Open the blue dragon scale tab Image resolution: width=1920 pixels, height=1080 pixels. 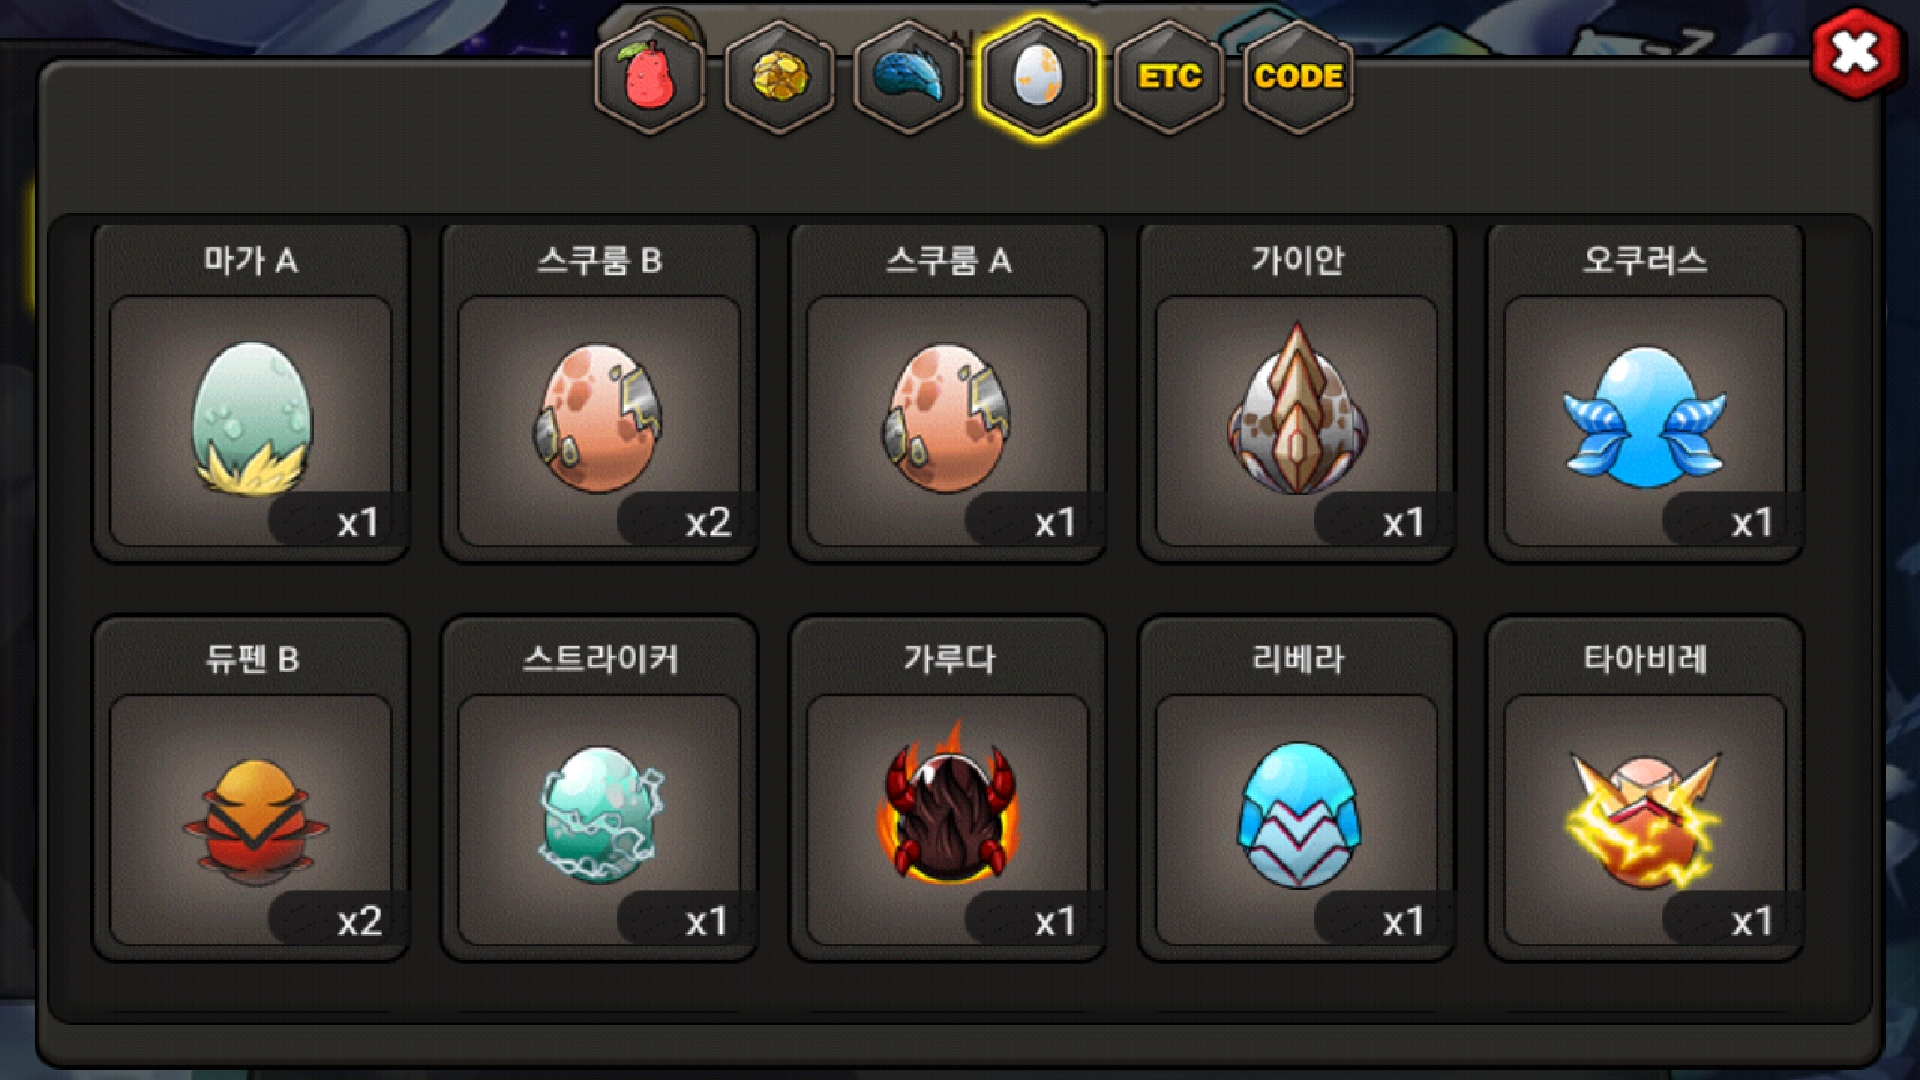coord(909,78)
